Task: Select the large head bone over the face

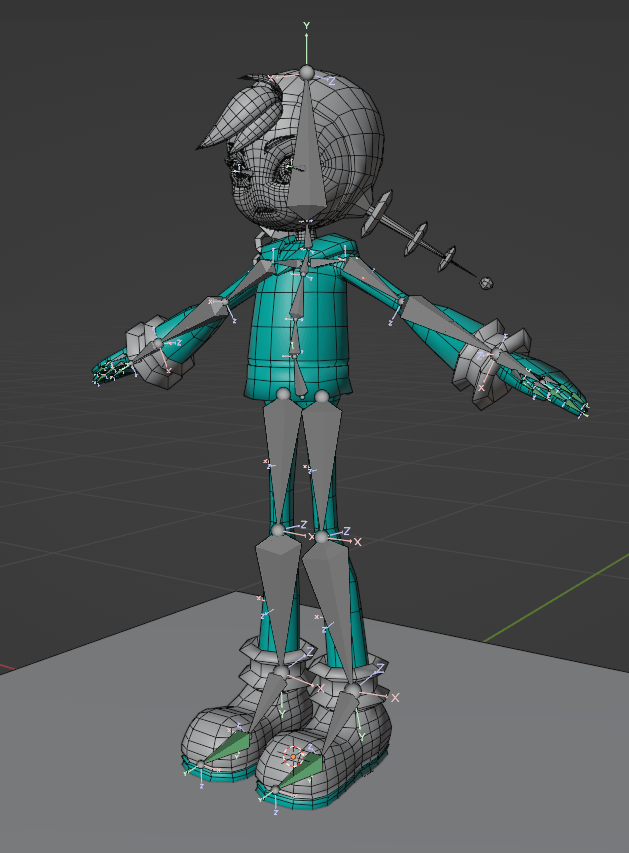Action: 307,150
